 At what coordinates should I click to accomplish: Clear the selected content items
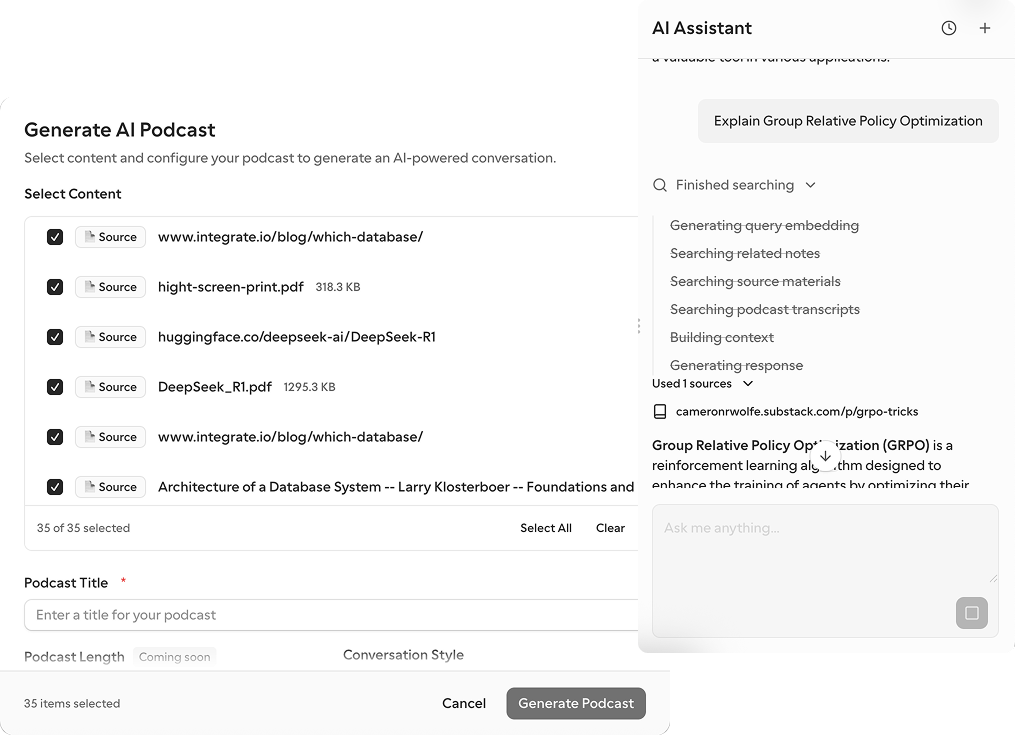(x=610, y=528)
